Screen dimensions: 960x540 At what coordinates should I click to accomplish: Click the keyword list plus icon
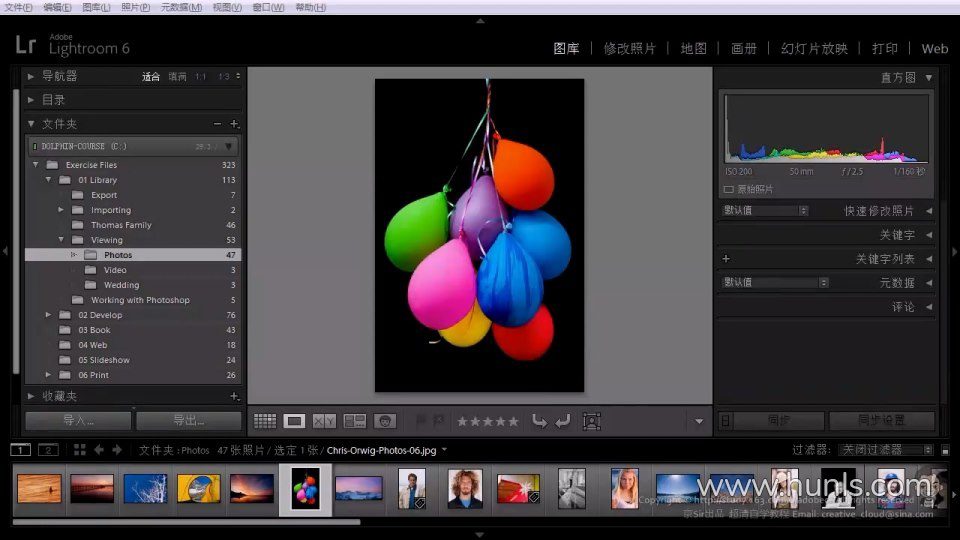point(726,259)
